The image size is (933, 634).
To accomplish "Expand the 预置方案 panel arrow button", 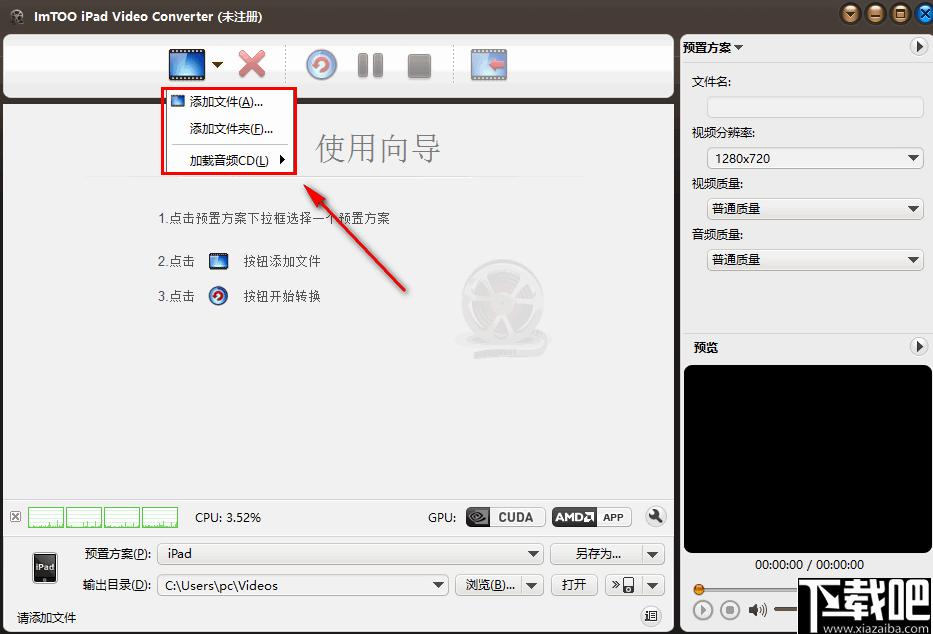I will 919,47.
